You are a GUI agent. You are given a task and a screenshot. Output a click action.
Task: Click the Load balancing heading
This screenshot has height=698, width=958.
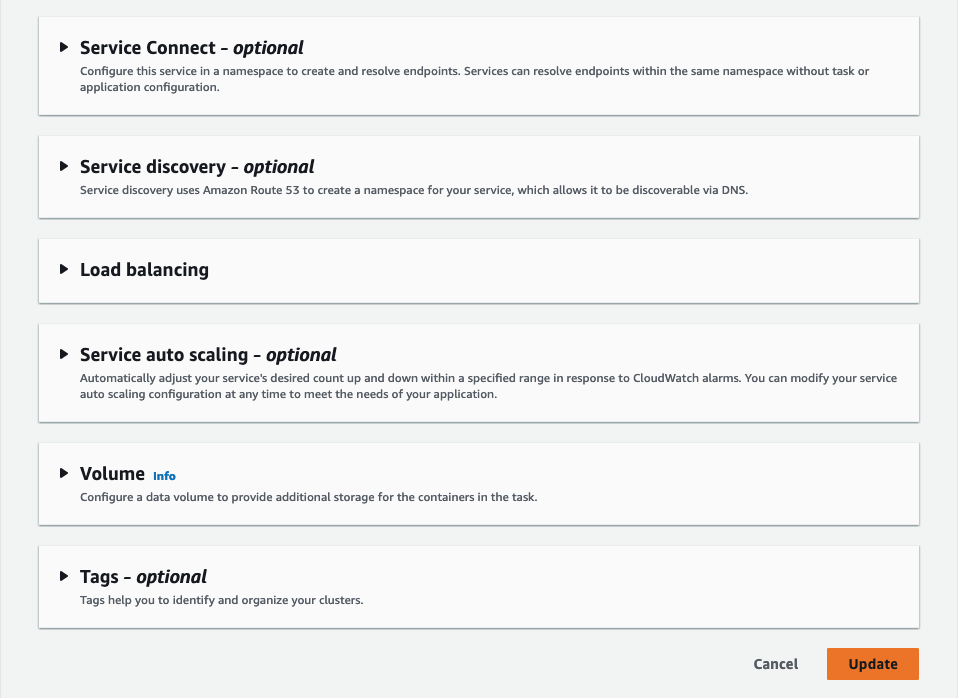tap(144, 269)
